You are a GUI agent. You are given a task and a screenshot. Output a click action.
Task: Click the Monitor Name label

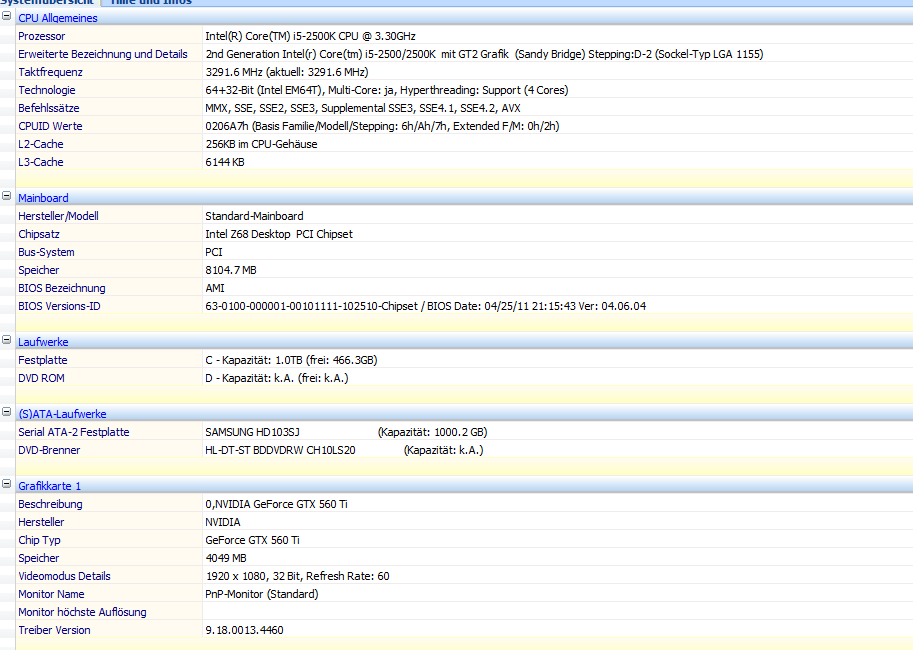point(51,595)
